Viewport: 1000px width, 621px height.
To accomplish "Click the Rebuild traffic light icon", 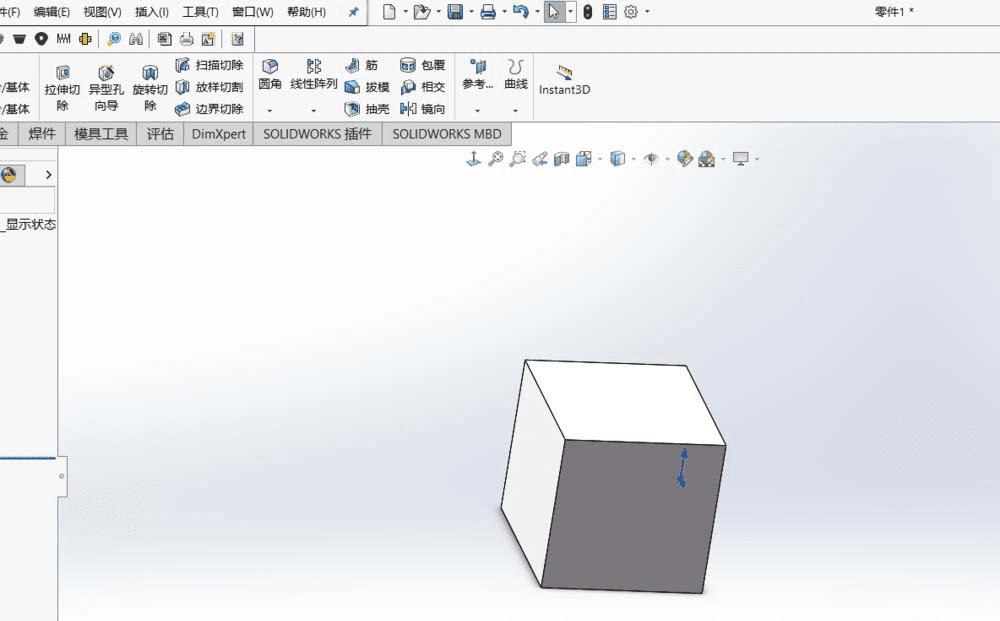I will coord(588,11).
